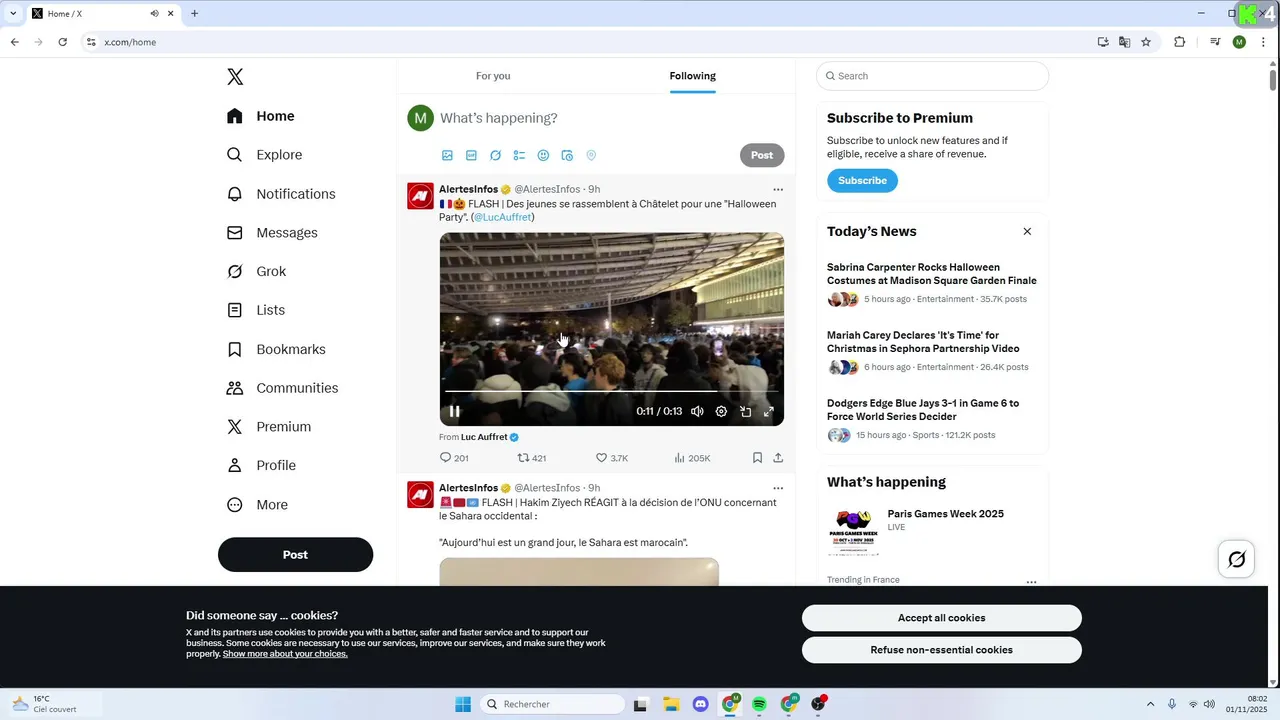Viewport: 1280px width, 720px height.
Task: Switch to the For you tab
Action: pos(493,76)
